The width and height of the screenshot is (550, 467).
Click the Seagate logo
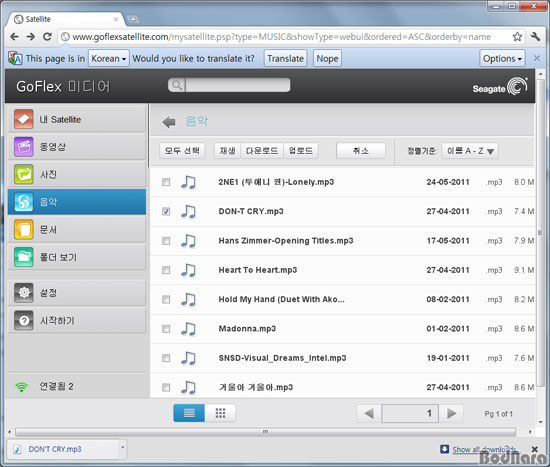point(500,86)
